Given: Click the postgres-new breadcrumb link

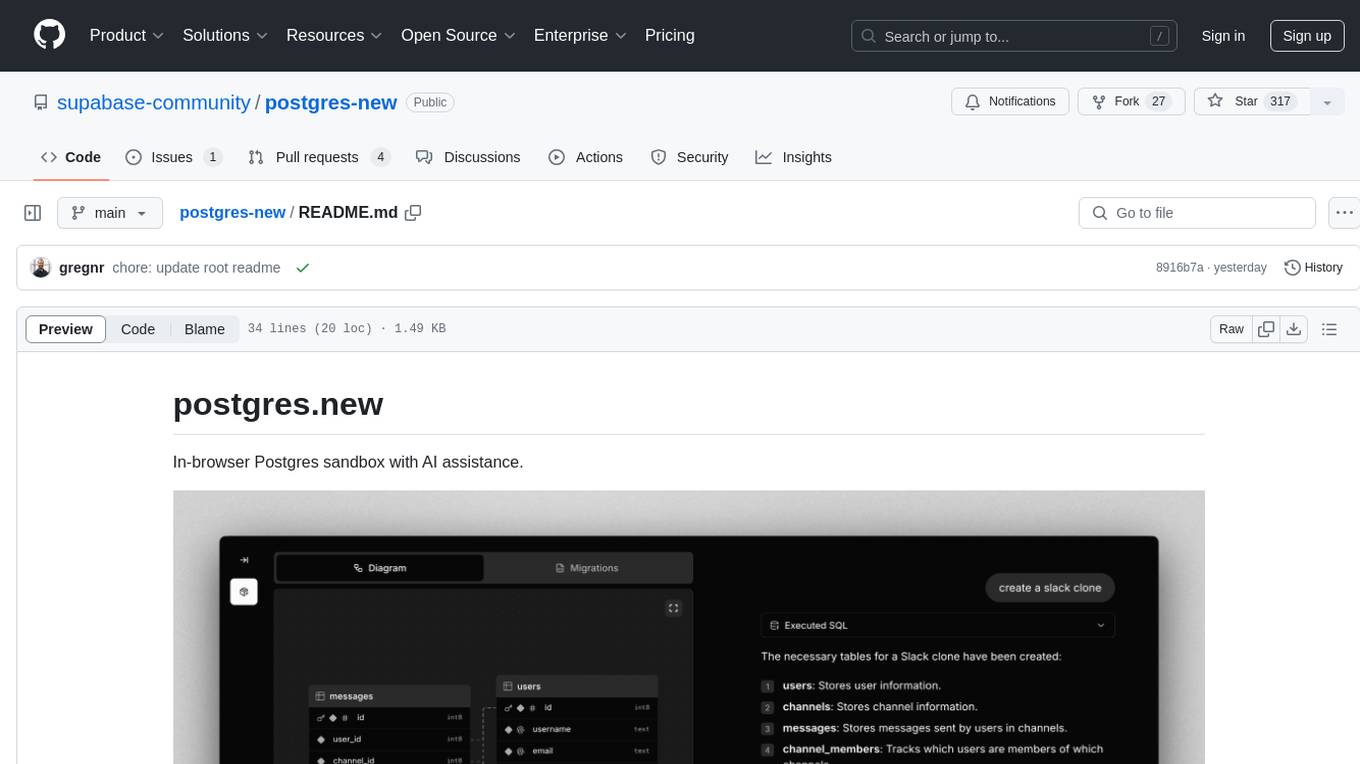Looking at the screenshot, I should 232,213.
